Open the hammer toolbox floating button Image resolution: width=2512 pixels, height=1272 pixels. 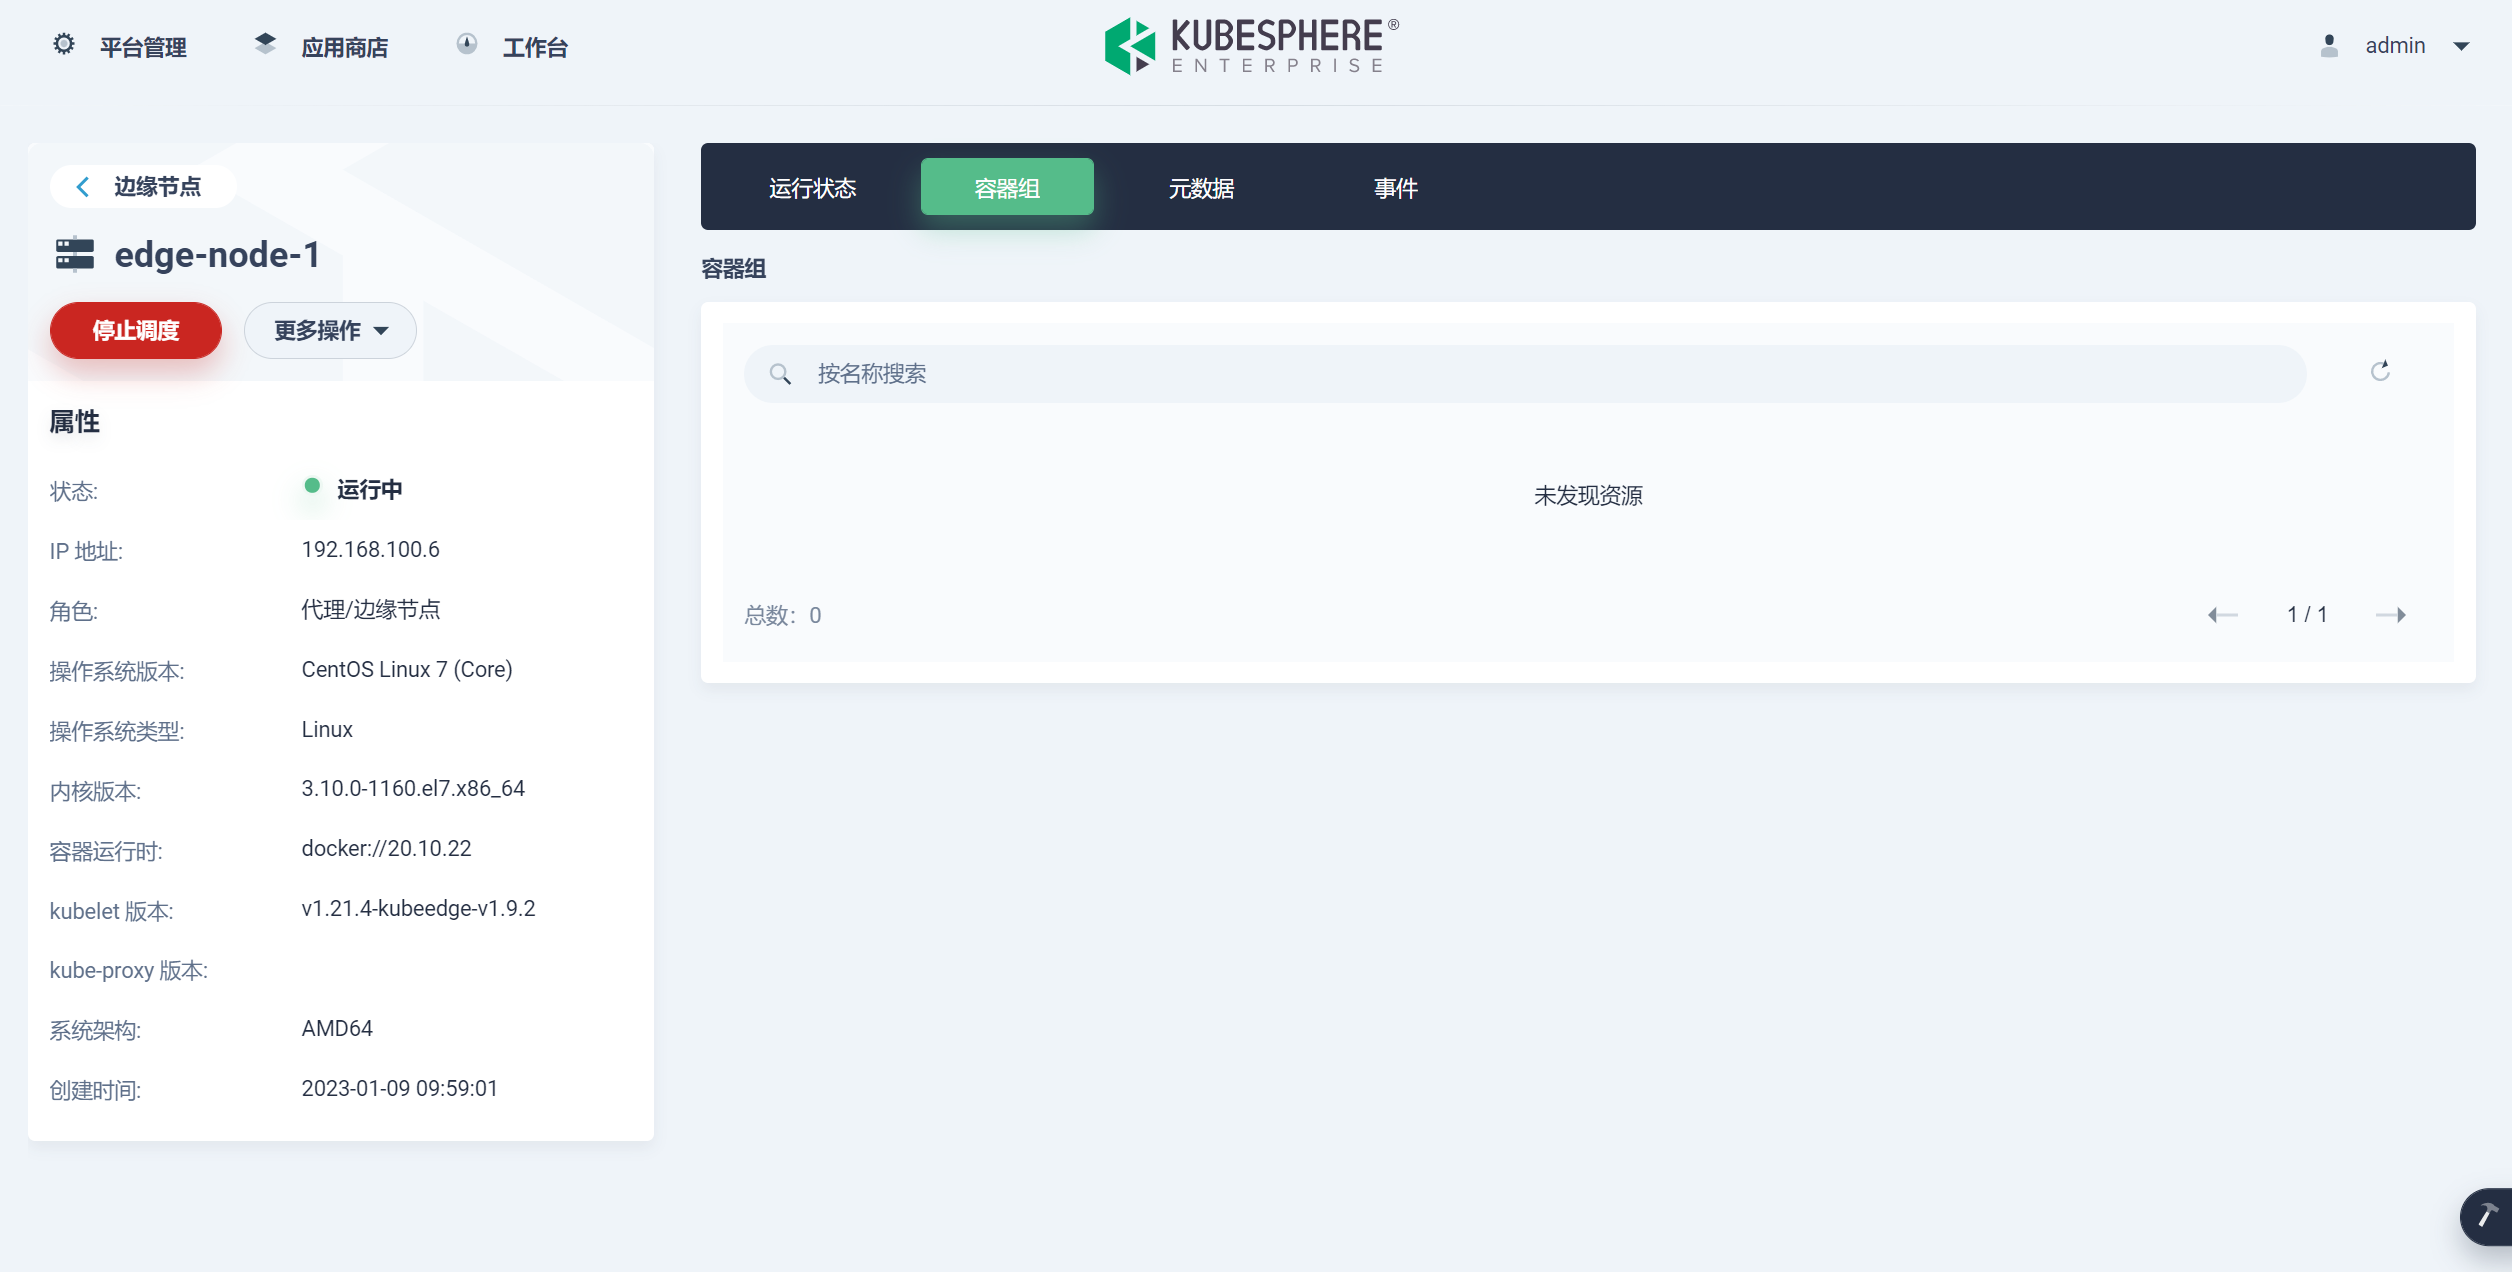point(2487,1215)
